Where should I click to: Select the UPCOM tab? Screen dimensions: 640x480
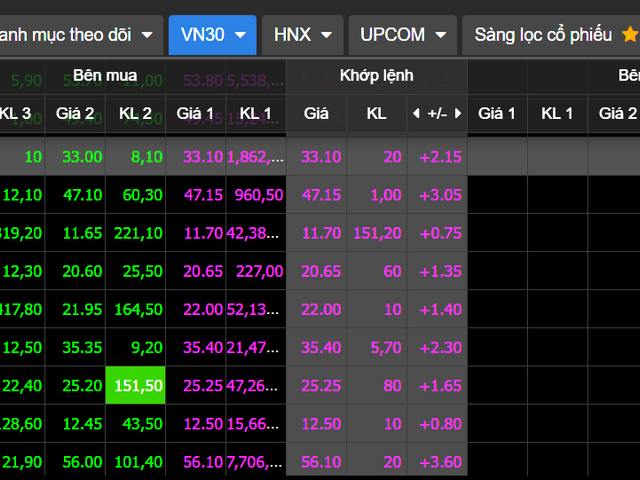click(392, 35)
